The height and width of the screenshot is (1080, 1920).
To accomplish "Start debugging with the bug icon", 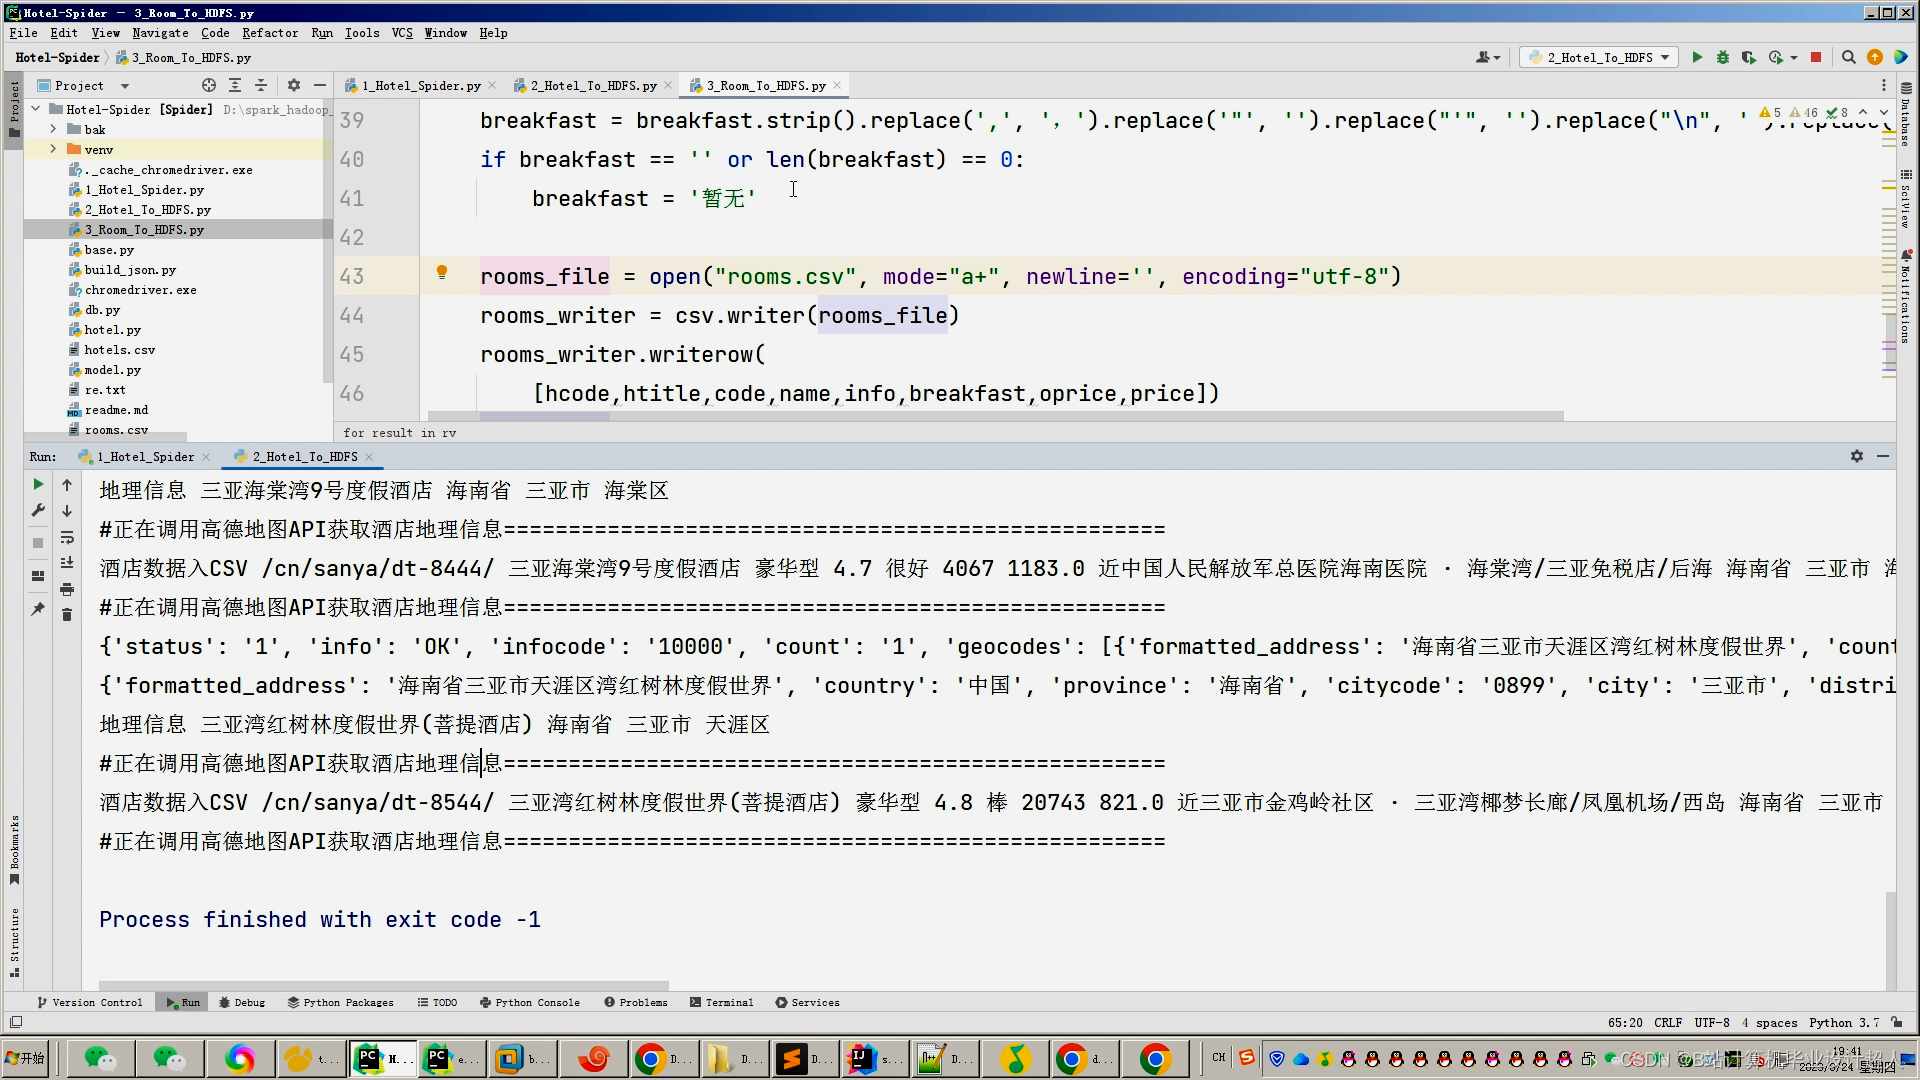I will point(1722,57).
